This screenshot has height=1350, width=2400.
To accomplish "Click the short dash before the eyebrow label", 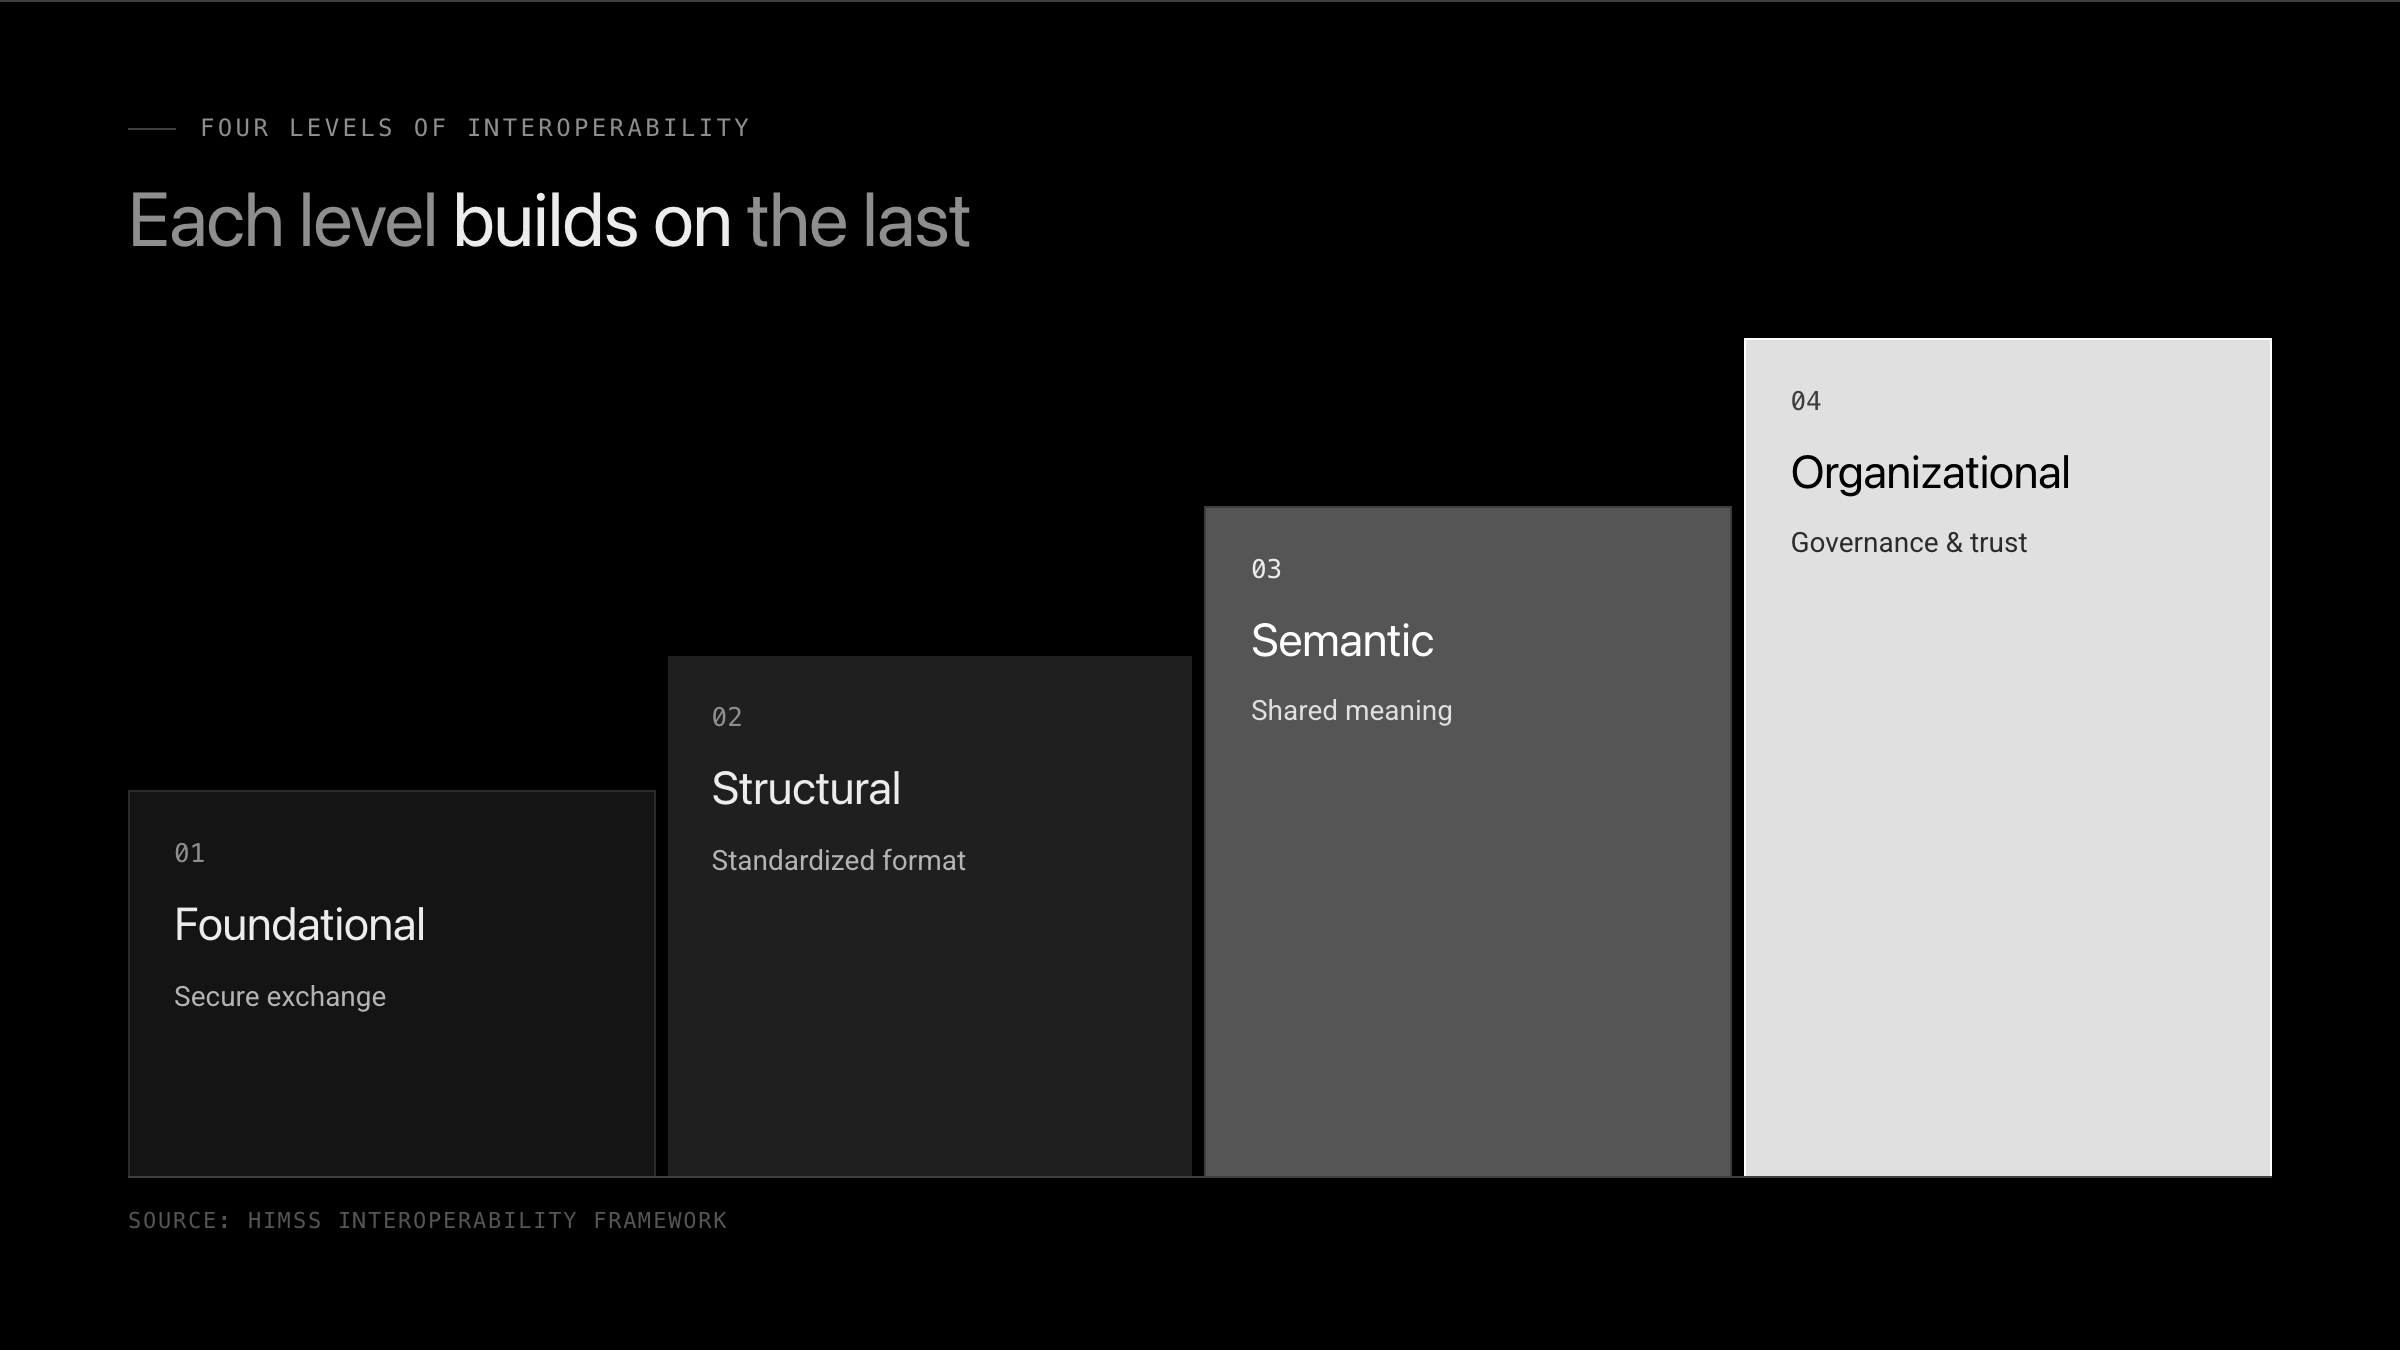I will 152,129.
